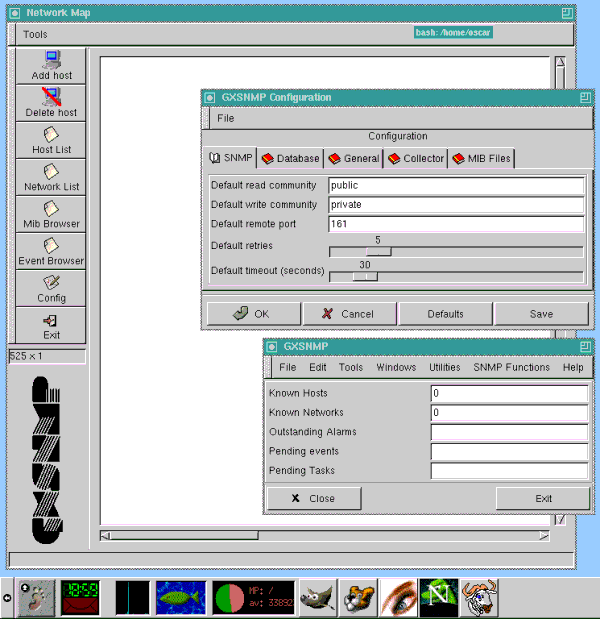This screenshot has width=600, height=619.
Task: Launch Netscape from the desktop panel
Action: pos(438,597)
